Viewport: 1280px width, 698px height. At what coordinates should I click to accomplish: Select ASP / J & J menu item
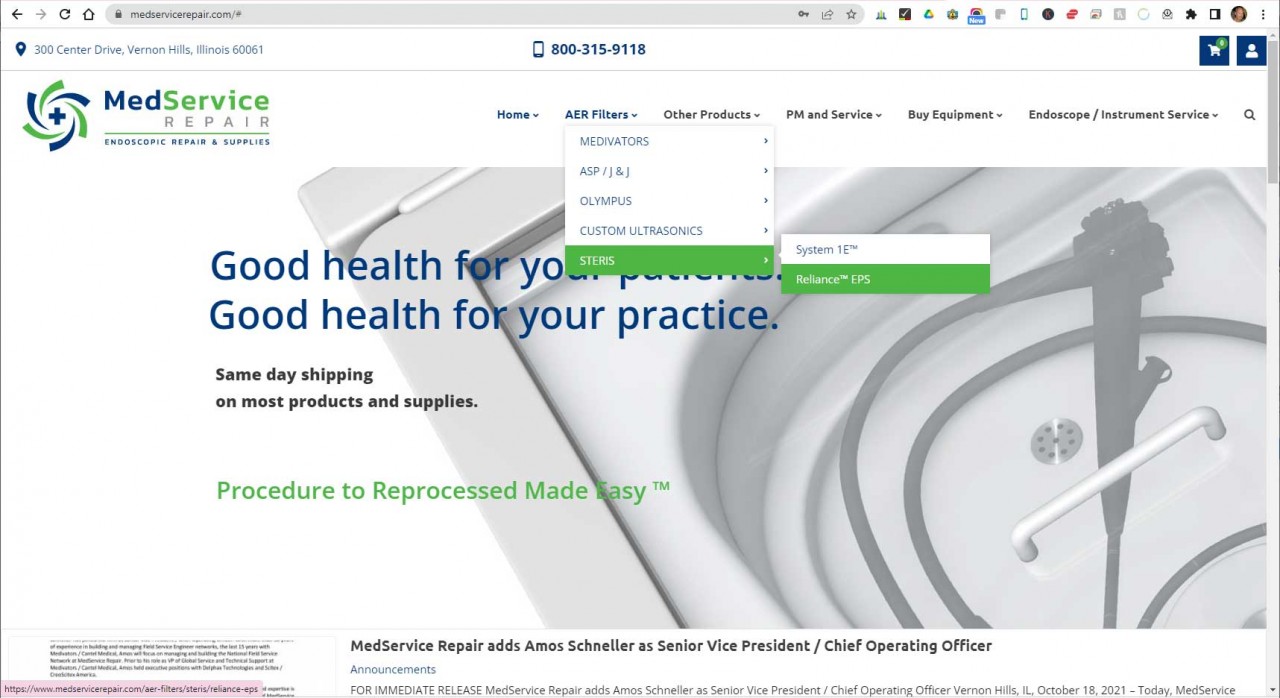(x=669, y=171)
